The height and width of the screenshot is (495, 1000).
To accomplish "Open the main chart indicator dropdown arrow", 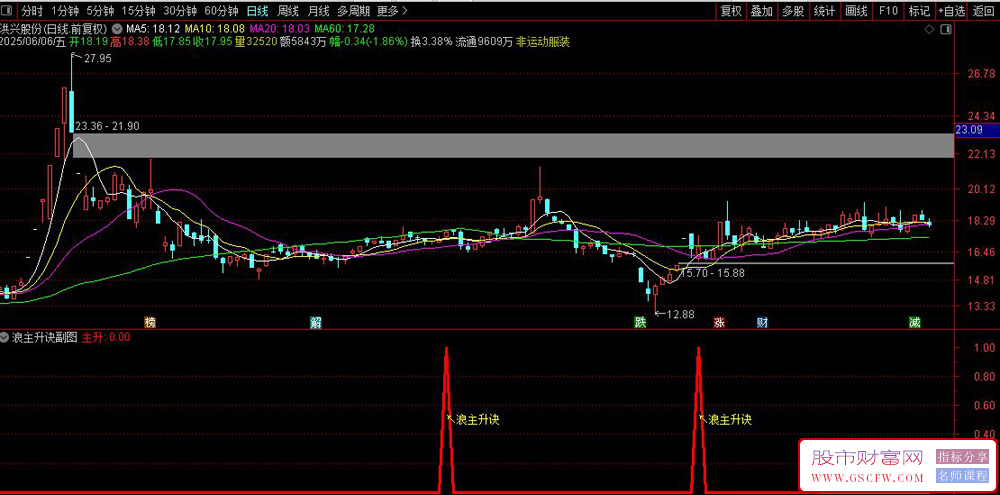I will pos(117,29).
